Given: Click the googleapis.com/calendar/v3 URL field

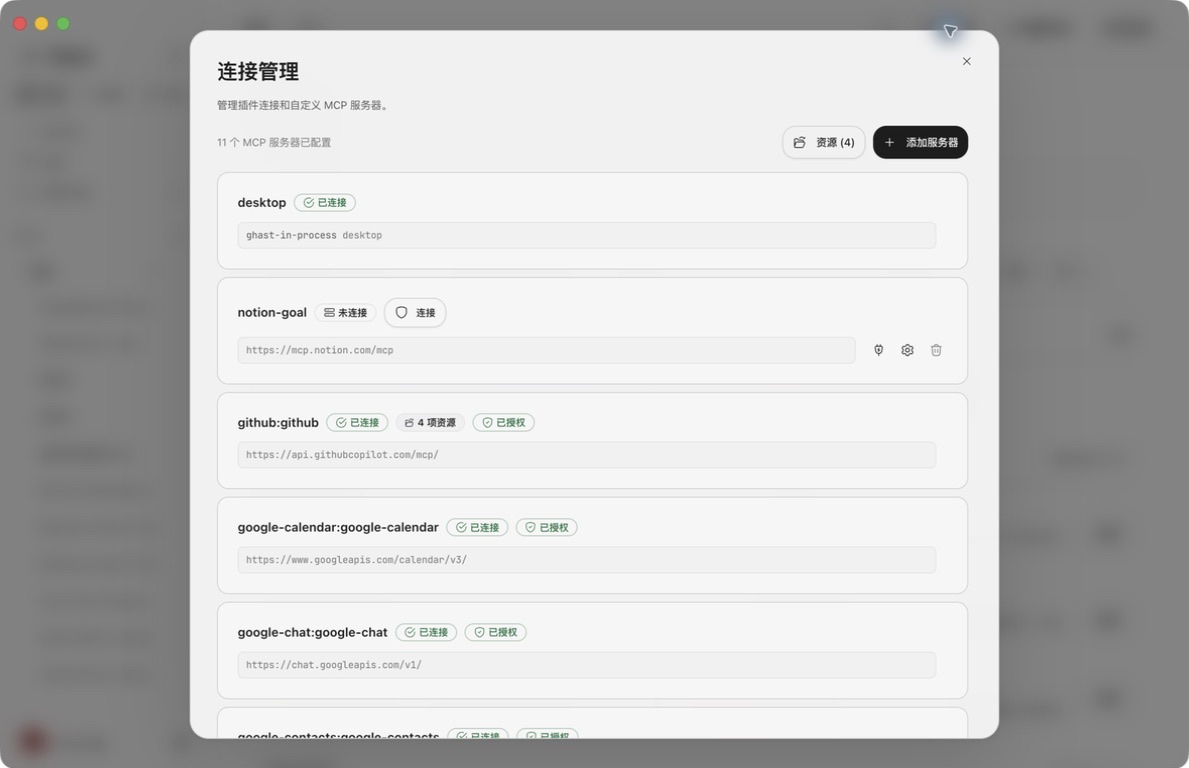Looking at the screenshot, I should coord(586,560).
